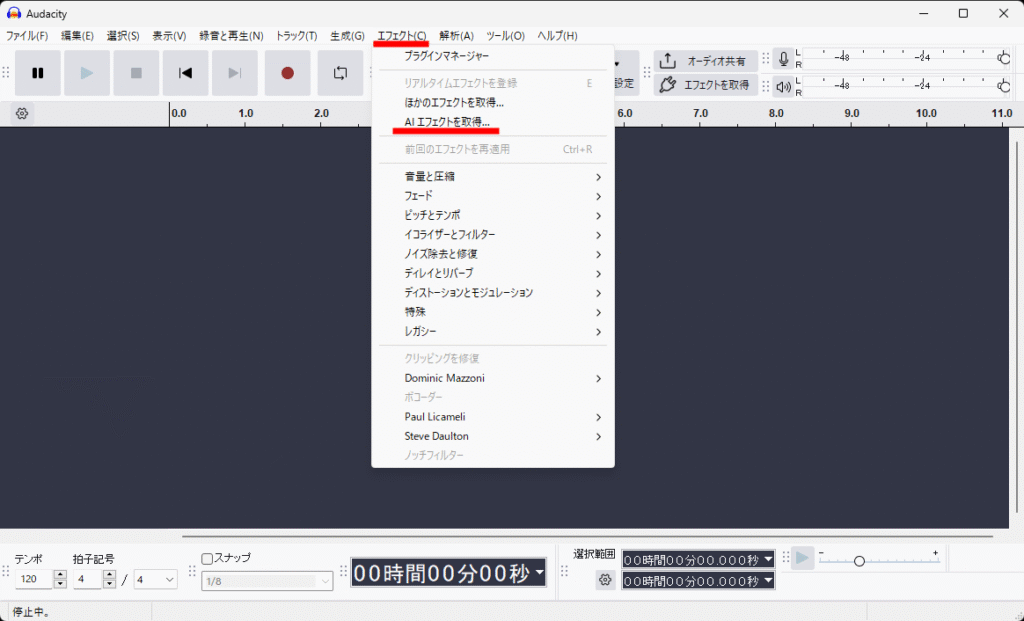Screen dimensions: 1024x621
Task: Expand the ノイズ除去と修復 submenu
Action: tap(492, 254)
